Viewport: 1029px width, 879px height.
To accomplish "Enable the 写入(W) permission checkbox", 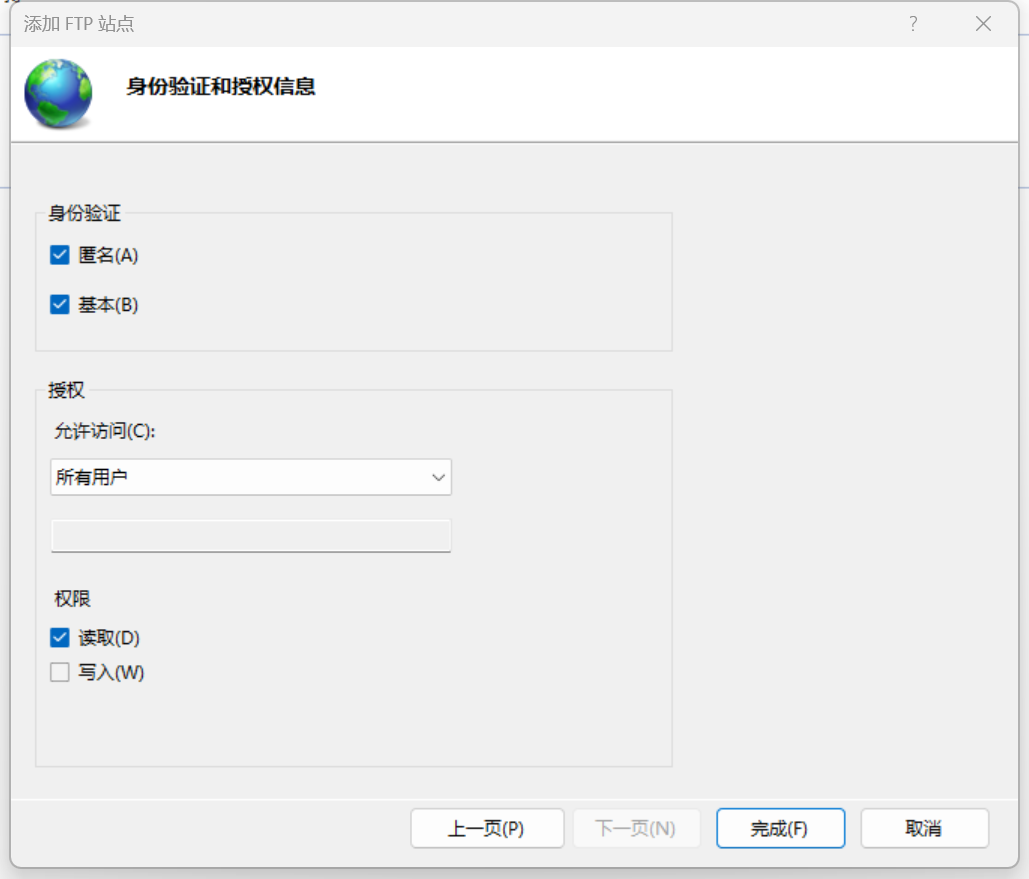I will pos(59,672).
